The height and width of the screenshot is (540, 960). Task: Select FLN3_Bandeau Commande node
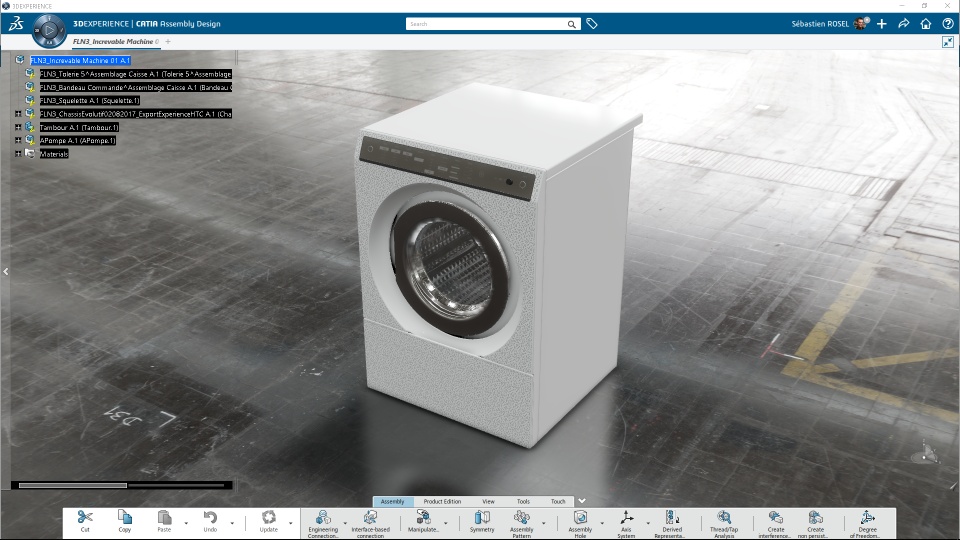pos(135,88)
